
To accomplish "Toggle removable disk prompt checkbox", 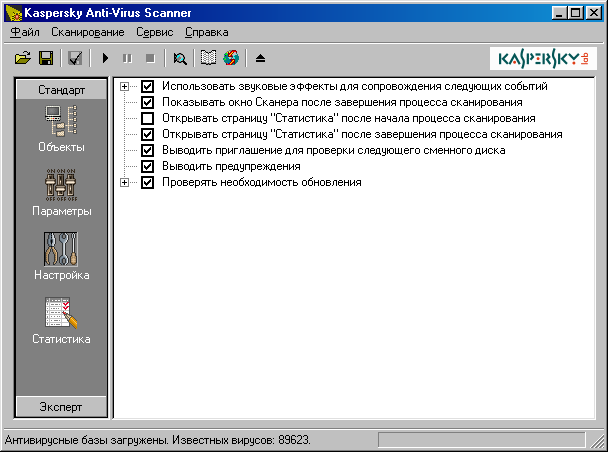I will click(x=147, y=150).
